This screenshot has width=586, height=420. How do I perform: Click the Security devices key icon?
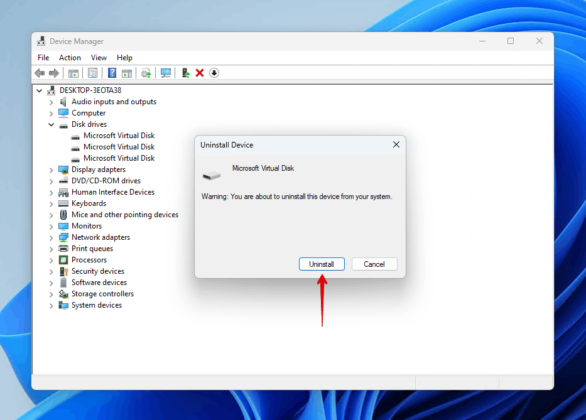pos(64,271)
